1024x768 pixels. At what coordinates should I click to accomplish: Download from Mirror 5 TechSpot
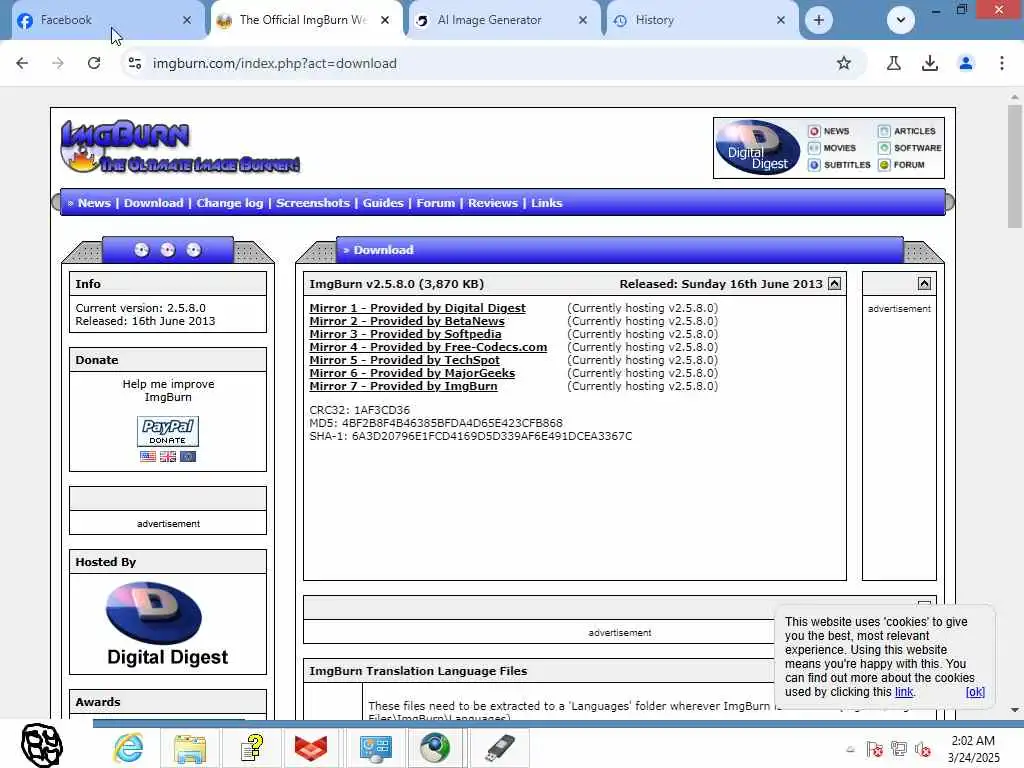[x=404, y=360]
